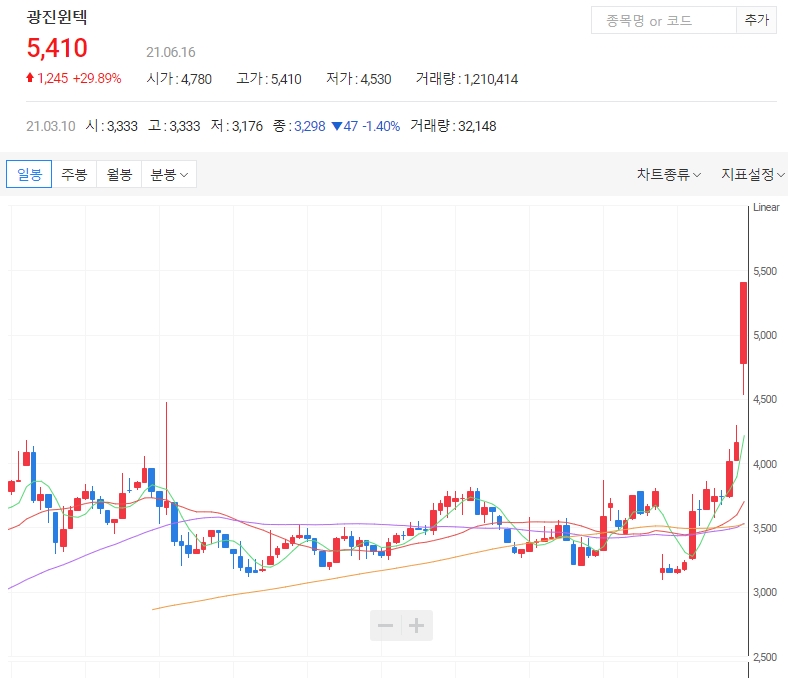This screenshot has width=788, height=678.
Task: Click the closing value 종: 3,298
Action: click(x=299, y=126)
